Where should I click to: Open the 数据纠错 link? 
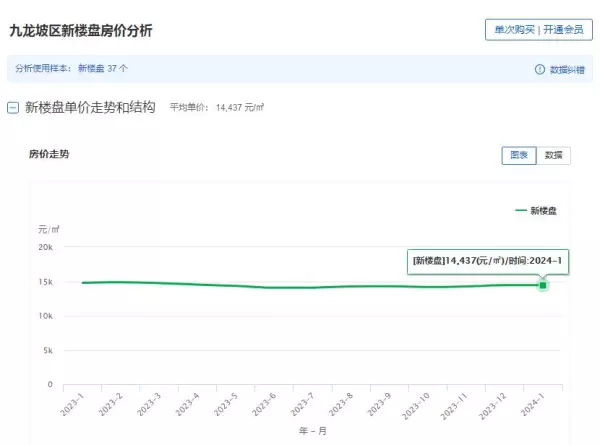coord(567,70)
